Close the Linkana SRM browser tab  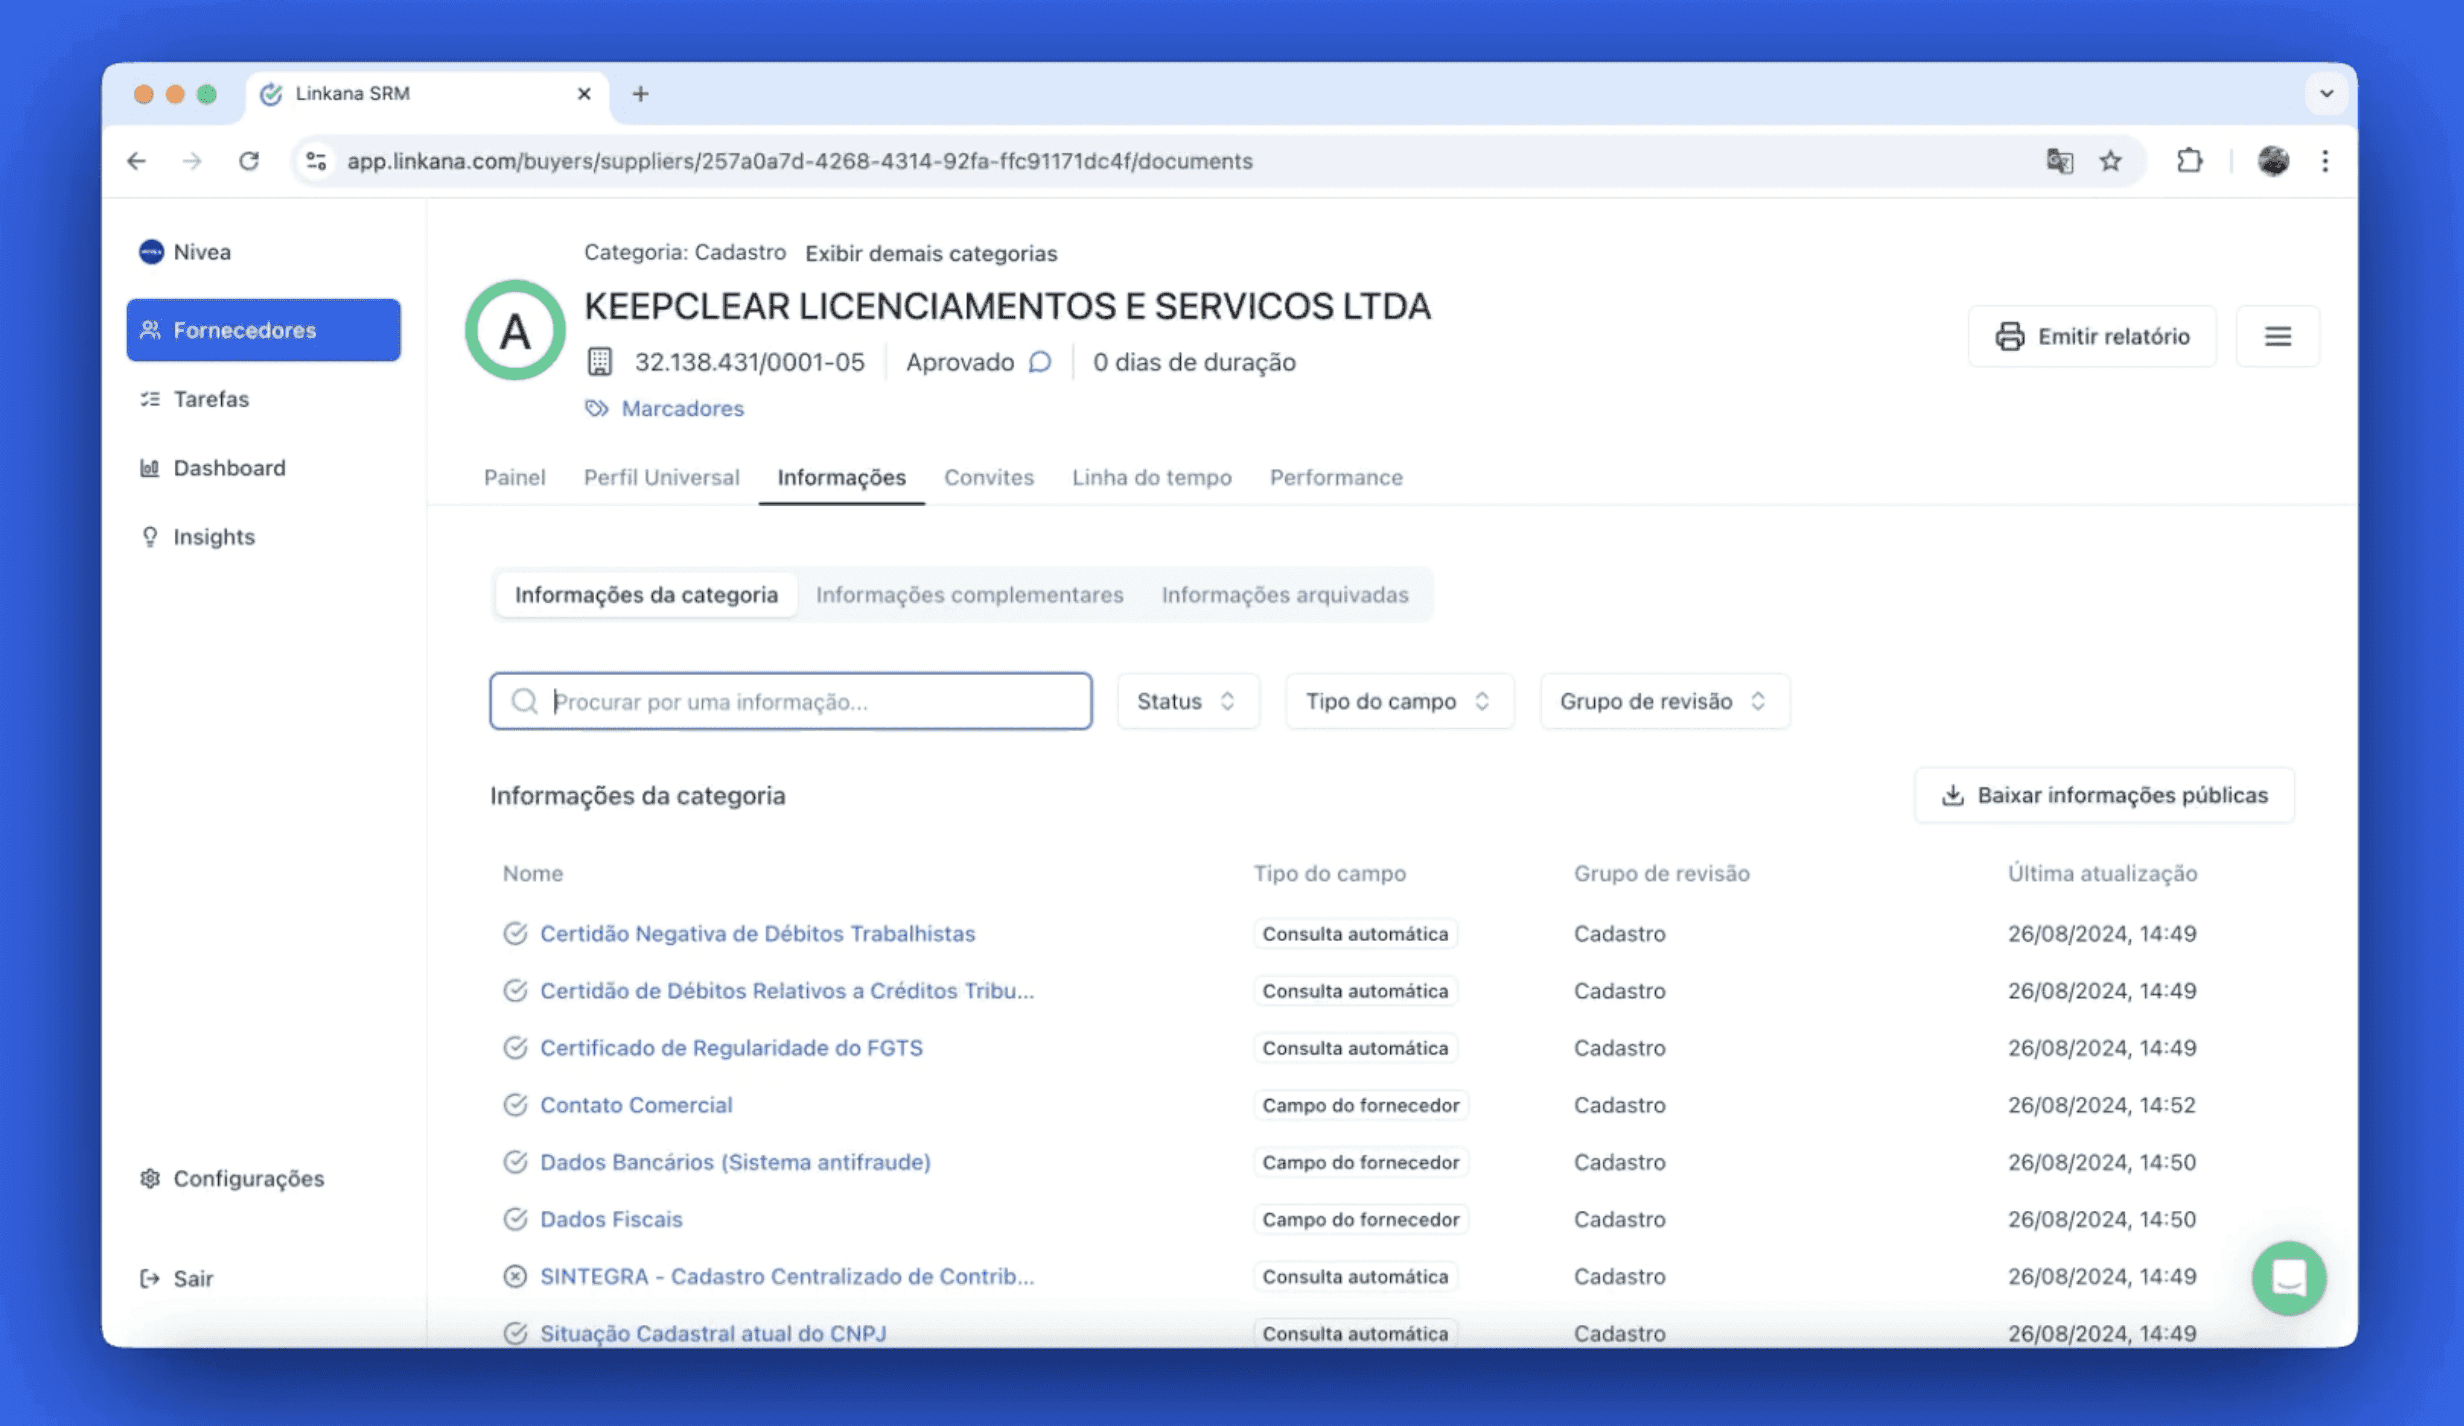click(584, 94)
